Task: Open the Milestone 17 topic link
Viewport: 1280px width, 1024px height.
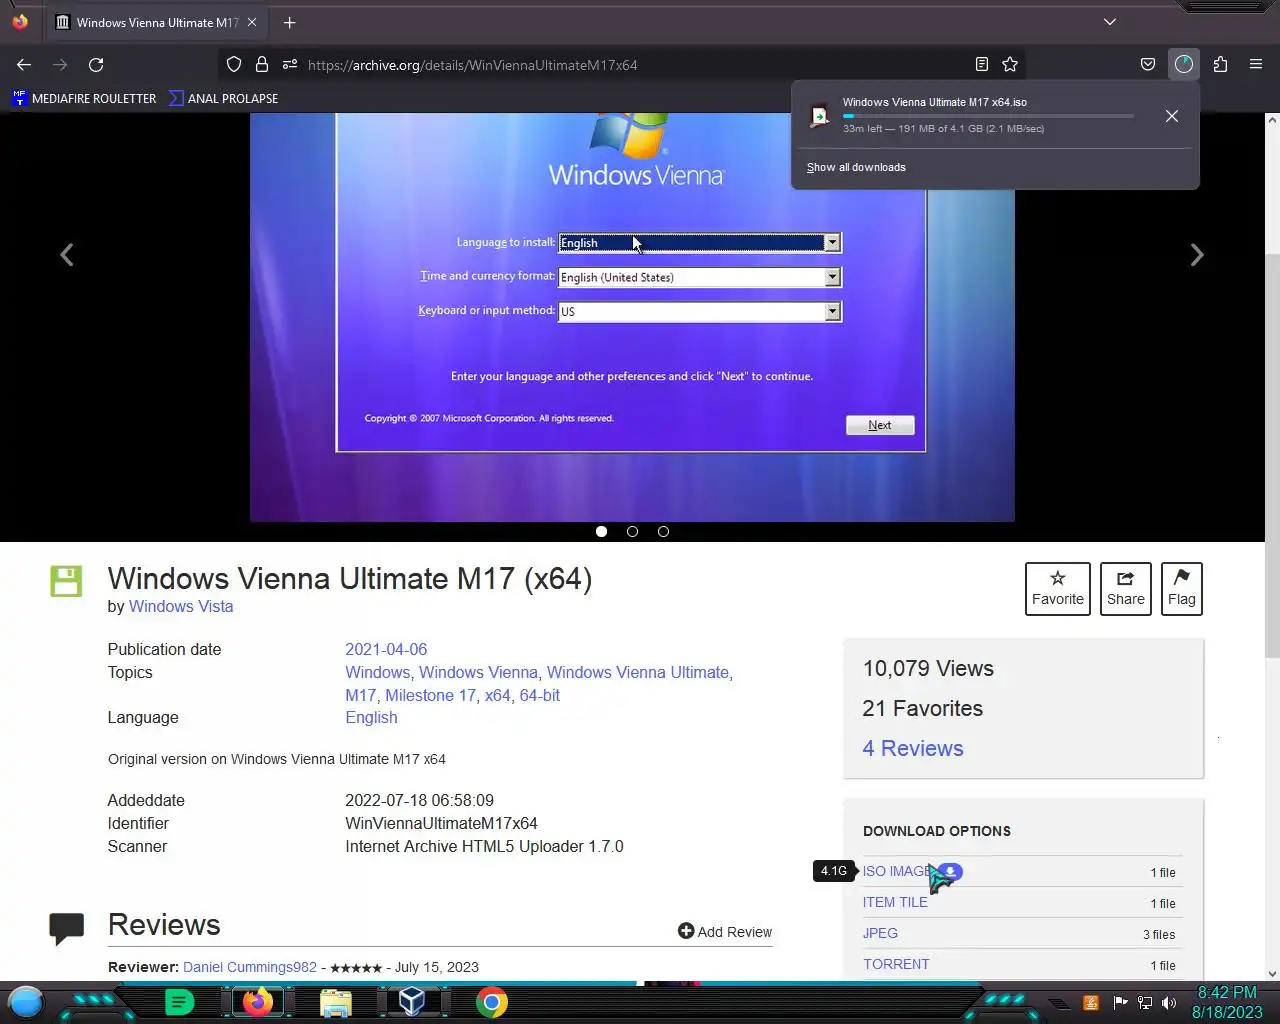Action: click(x=430, y=695)
